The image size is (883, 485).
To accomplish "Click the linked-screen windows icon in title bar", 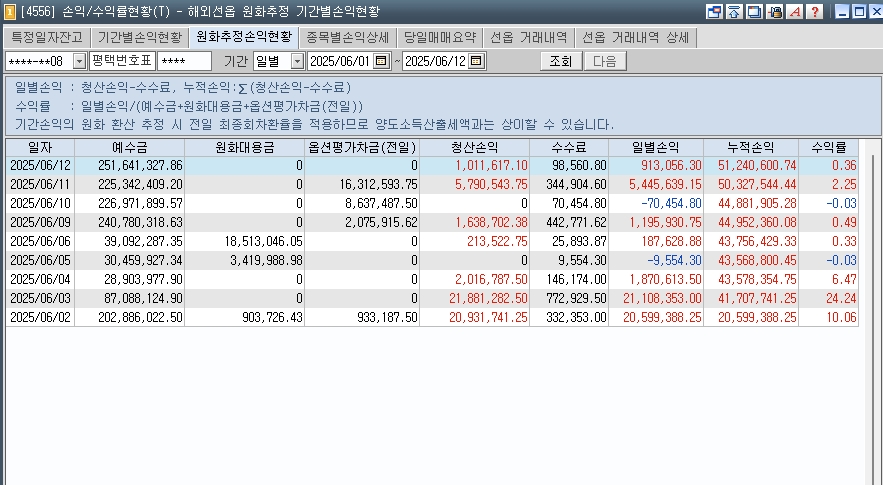I will pyautogui.click(x=714, y=11).
